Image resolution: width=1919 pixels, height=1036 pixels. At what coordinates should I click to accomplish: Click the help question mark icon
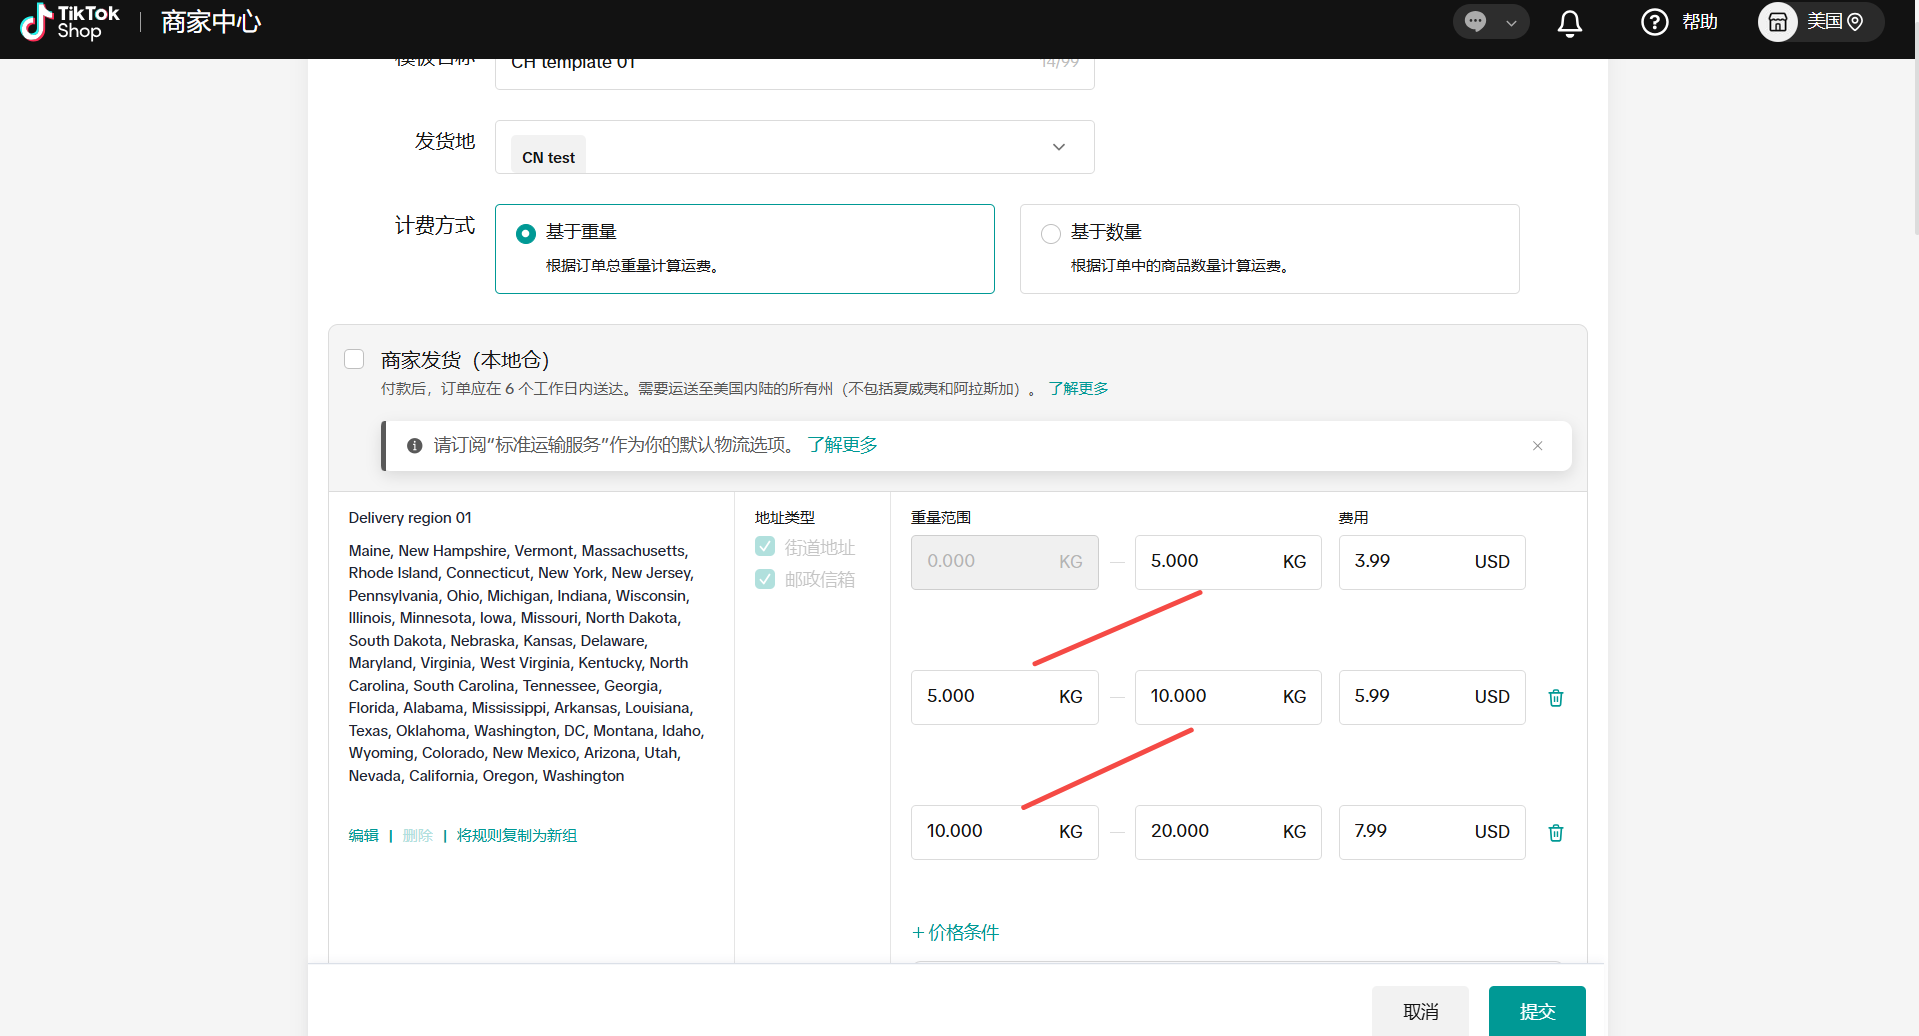pos(1654,22)
